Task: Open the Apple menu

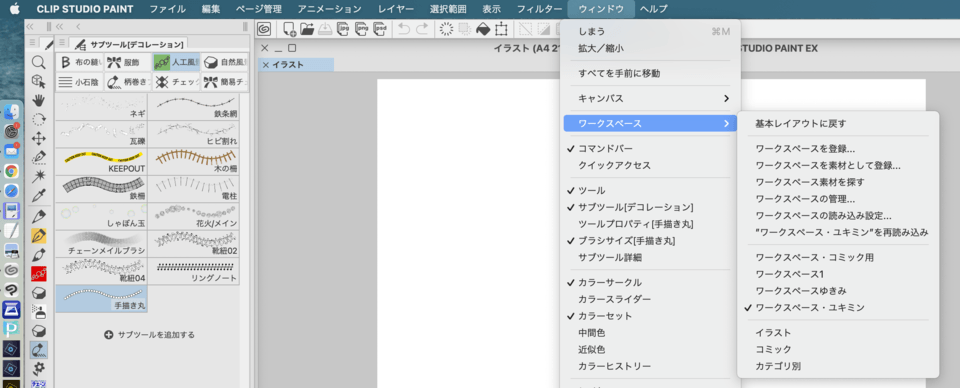Action: coord(15,9)
